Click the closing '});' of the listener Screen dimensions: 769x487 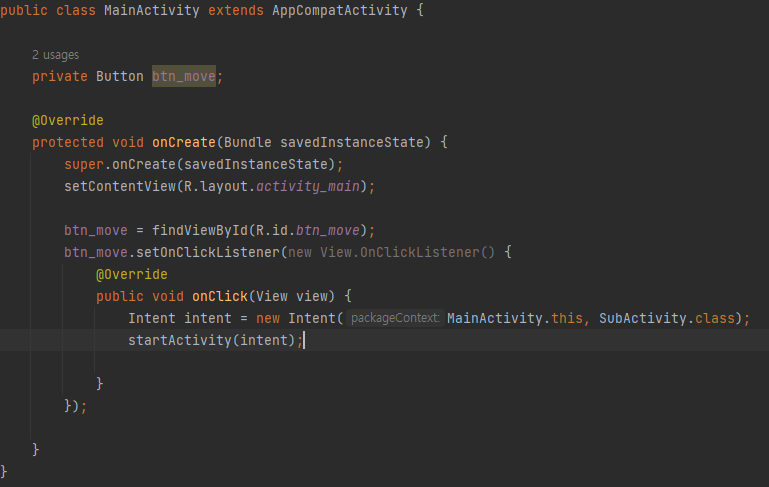tap(76, 406)
